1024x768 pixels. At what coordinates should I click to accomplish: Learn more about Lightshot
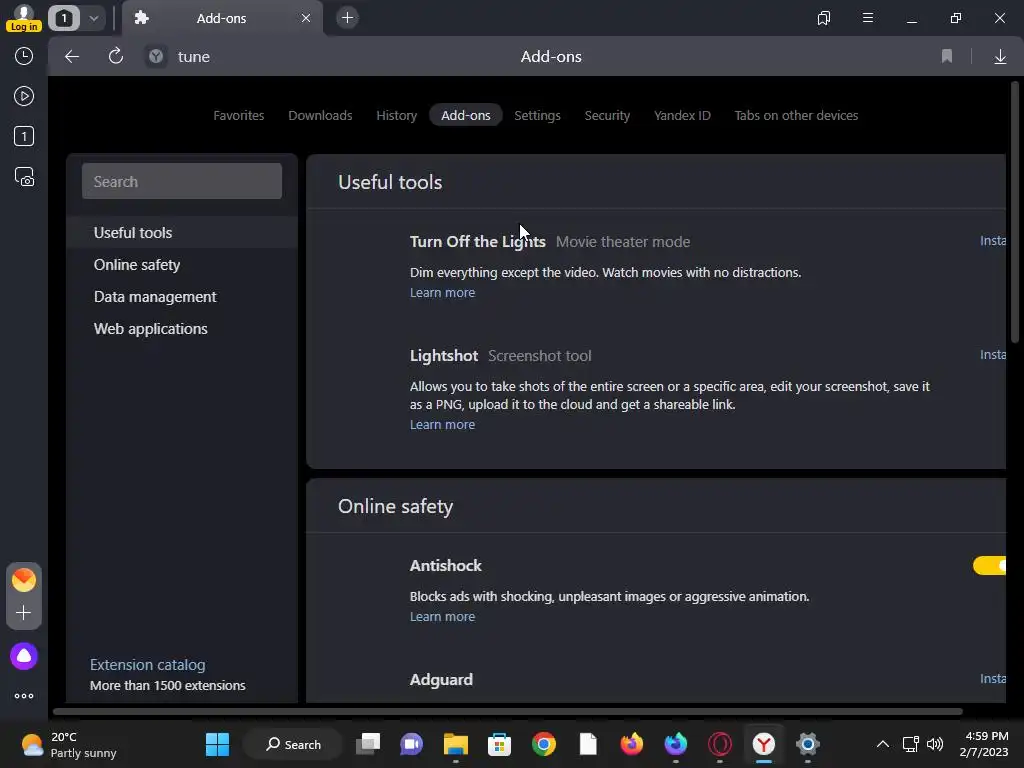[442, 424]
